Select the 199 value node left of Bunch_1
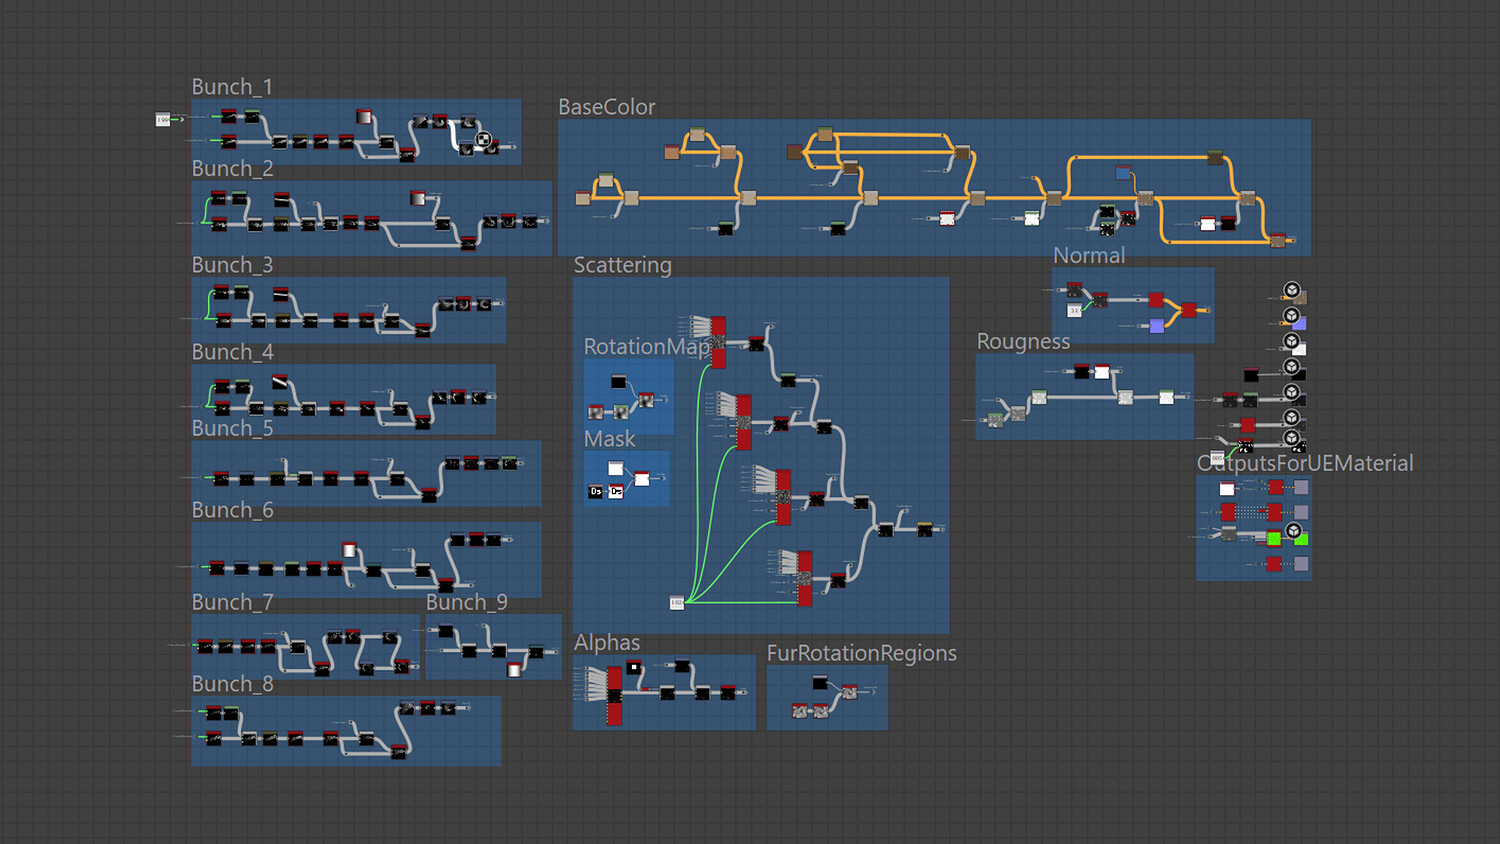 (x=163, y=120)
